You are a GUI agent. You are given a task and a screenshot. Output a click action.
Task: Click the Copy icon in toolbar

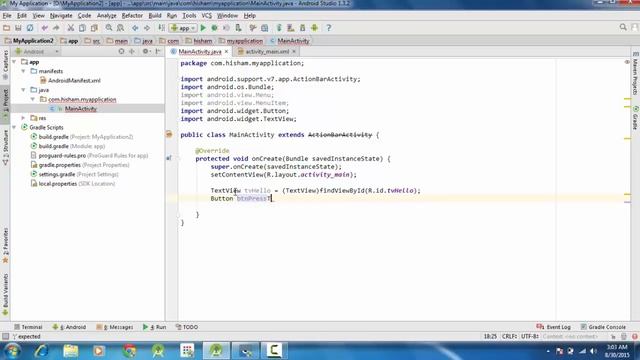[82, 28]
